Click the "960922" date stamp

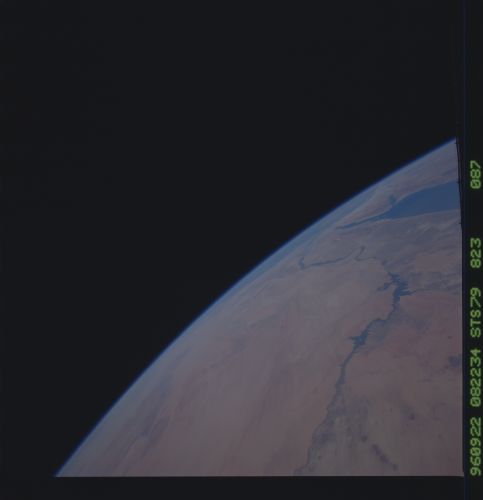(x=476, y=447)
